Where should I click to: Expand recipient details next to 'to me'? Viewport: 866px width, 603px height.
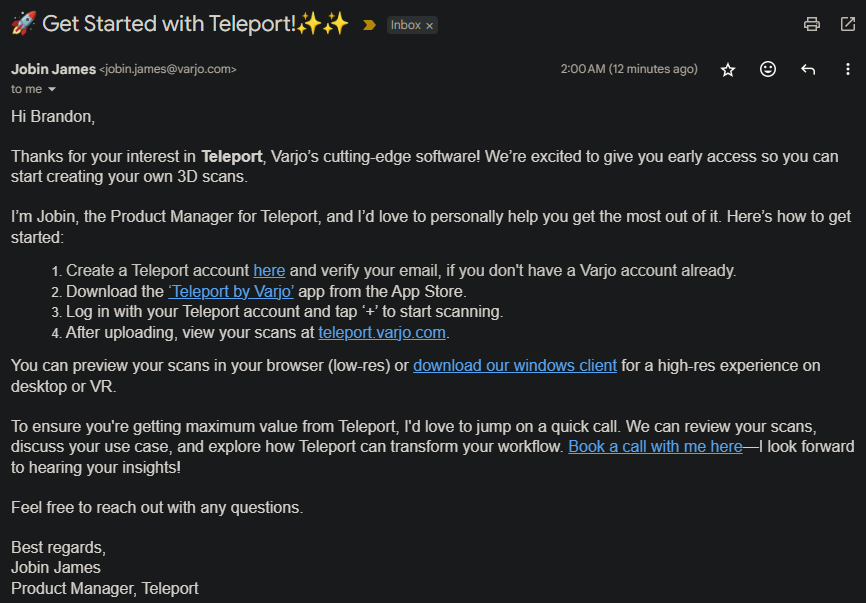click(x=52, y=89)
